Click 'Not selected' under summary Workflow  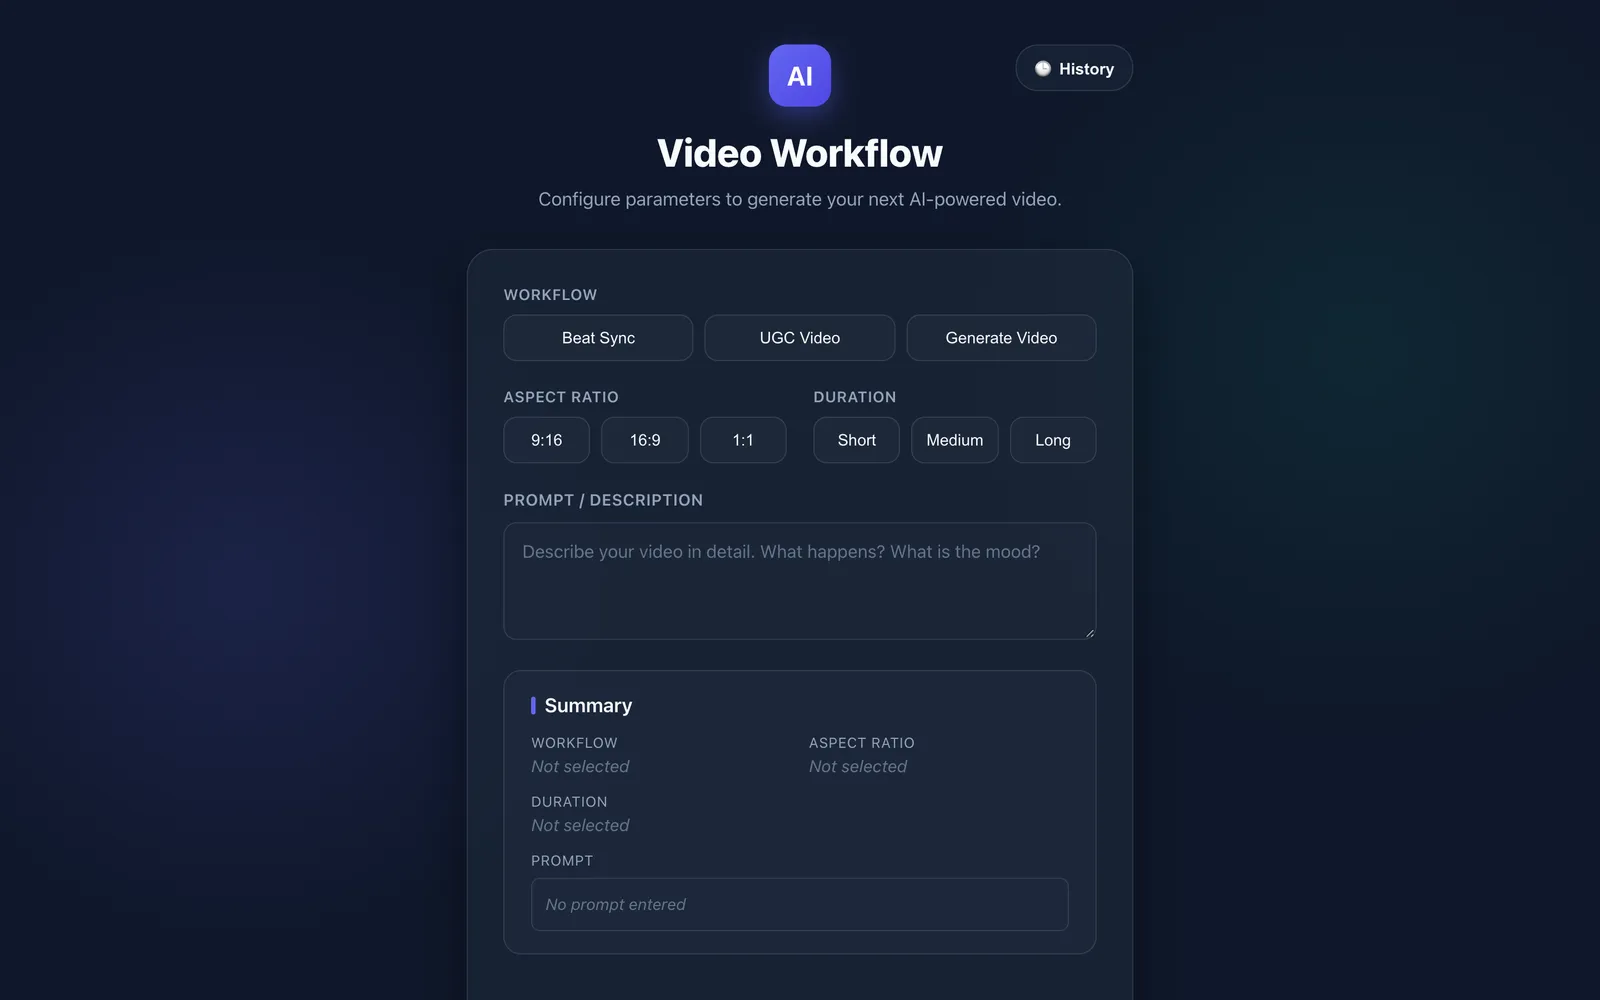click(580, 766)
